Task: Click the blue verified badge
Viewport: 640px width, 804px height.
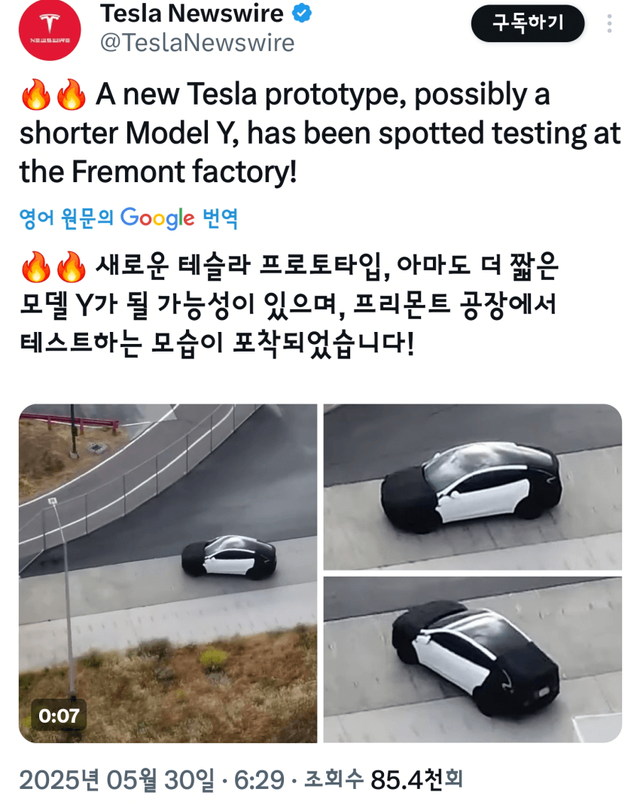Action: [302, 13]
